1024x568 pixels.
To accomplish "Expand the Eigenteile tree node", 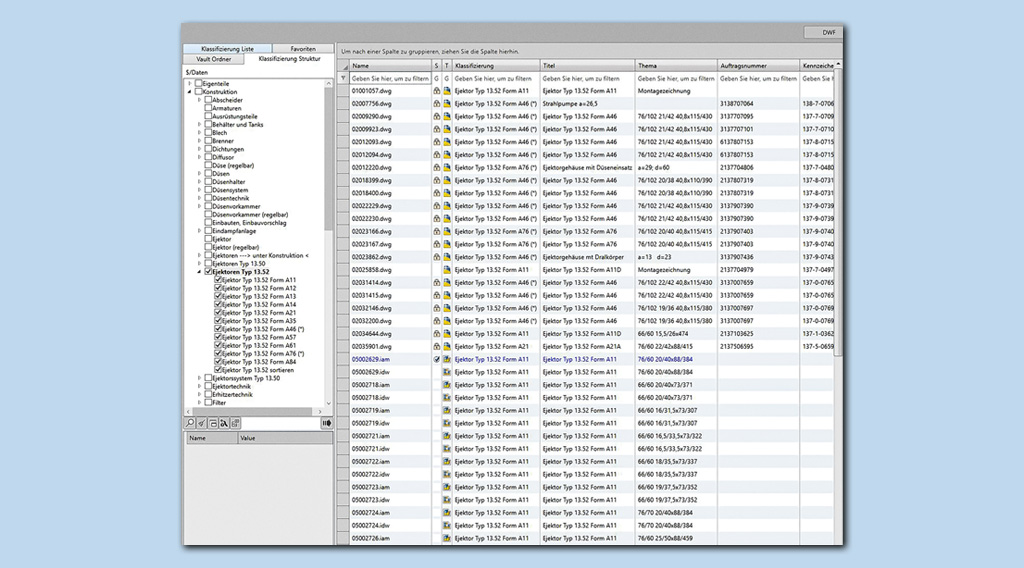I will tap(189, 83).
